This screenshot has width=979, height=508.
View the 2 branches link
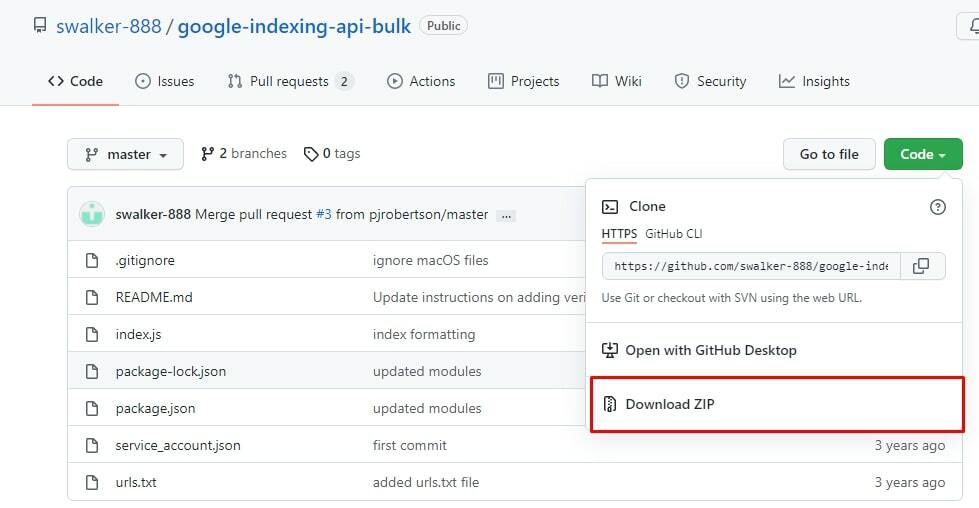(244, 154)
